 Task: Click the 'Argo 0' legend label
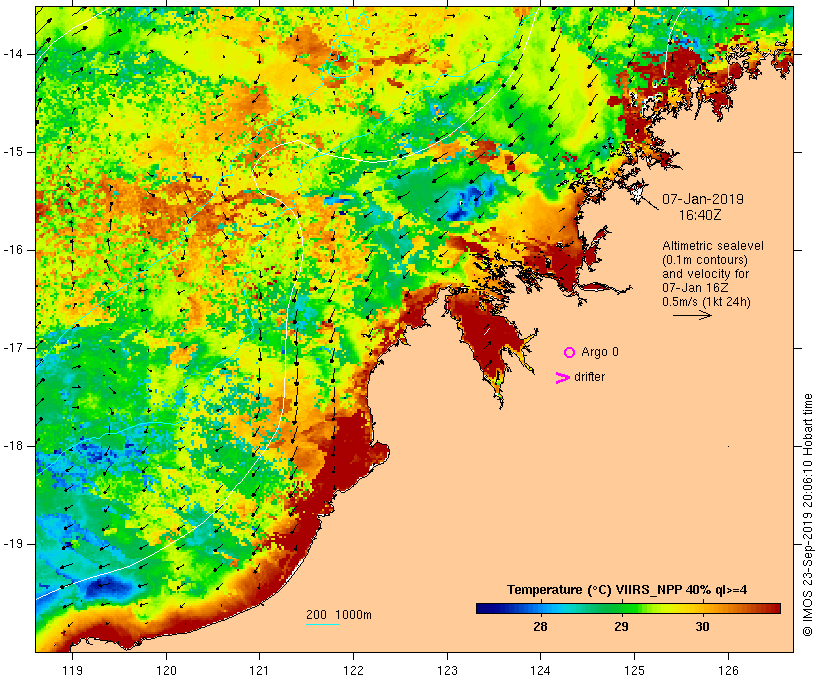[x=600, y=352]
